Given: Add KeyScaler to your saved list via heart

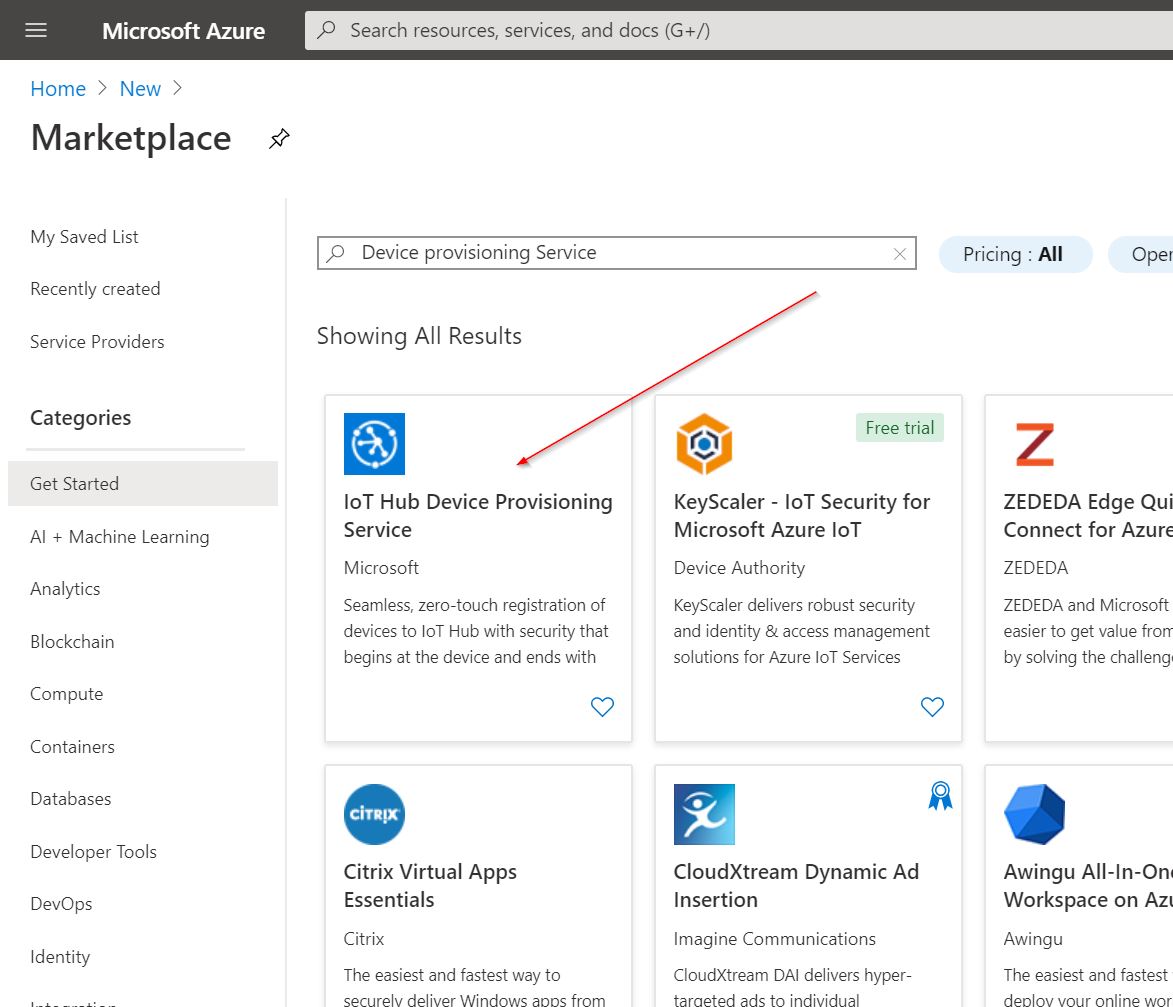Looking at the screenshot, I should [932, 706].
